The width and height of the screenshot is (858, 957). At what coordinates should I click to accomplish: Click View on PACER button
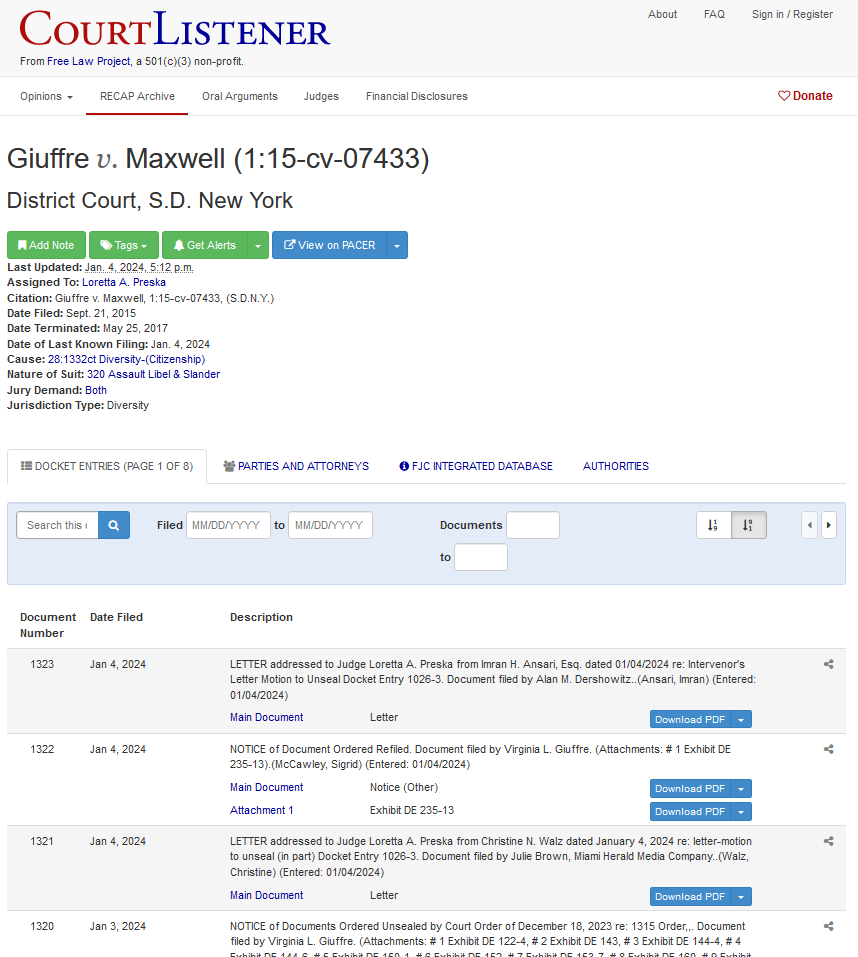tap(330, 245)
